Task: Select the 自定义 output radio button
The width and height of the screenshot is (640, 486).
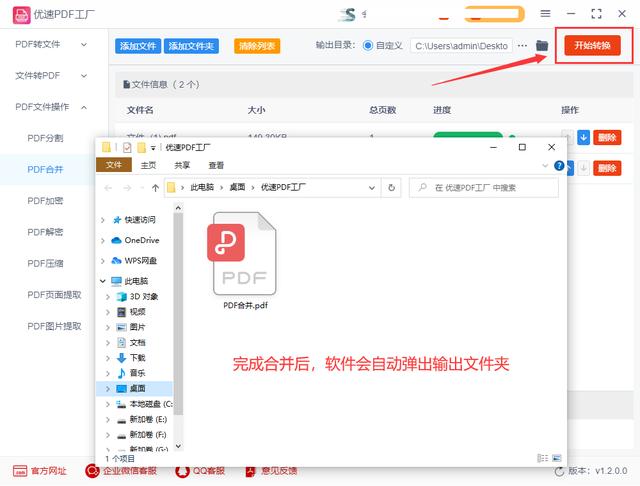Action: [x=367, y=45]
